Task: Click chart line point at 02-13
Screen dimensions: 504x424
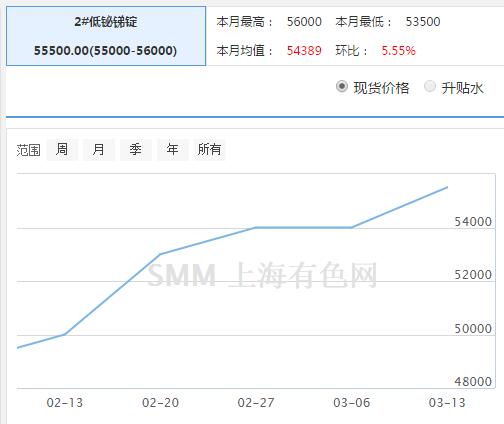Action: [x=65, y=334]
